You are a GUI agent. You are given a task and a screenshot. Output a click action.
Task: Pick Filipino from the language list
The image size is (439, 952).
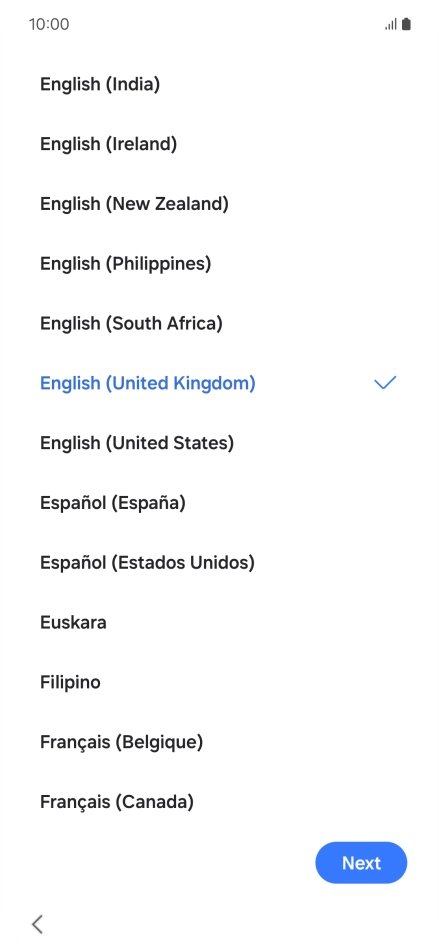[219, 682]
